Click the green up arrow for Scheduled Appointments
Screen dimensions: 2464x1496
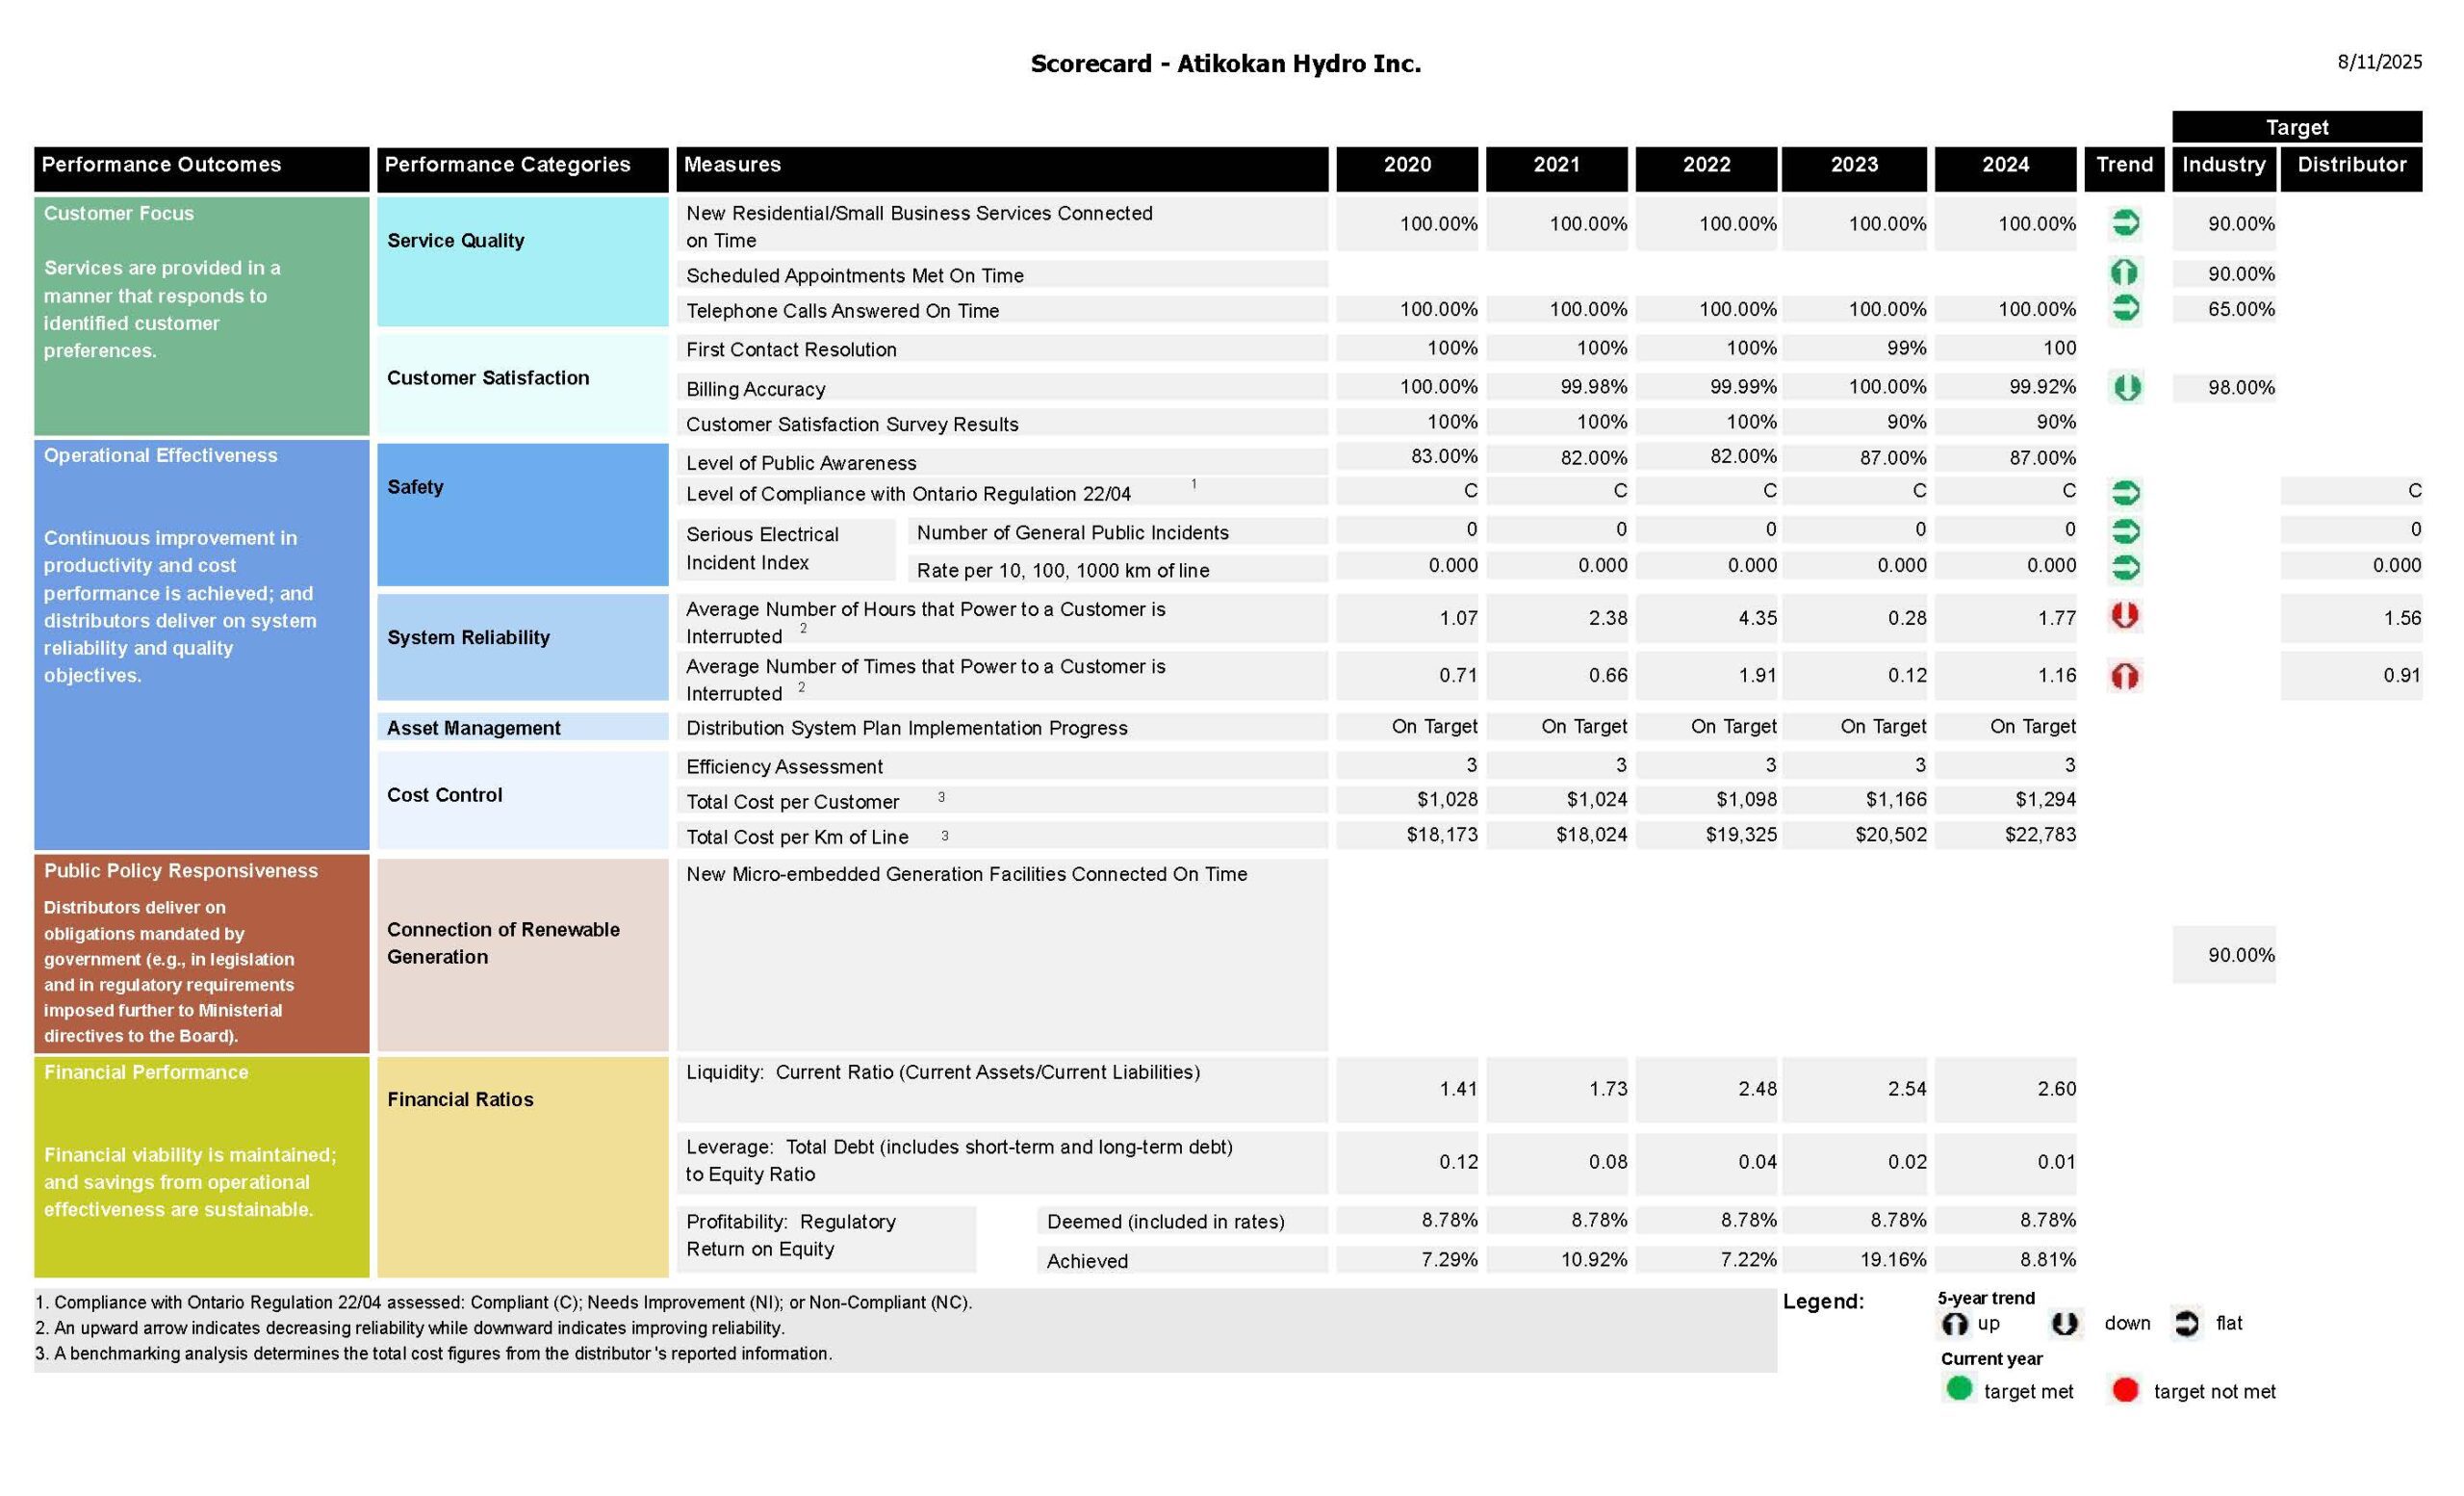click(2124, 272)
